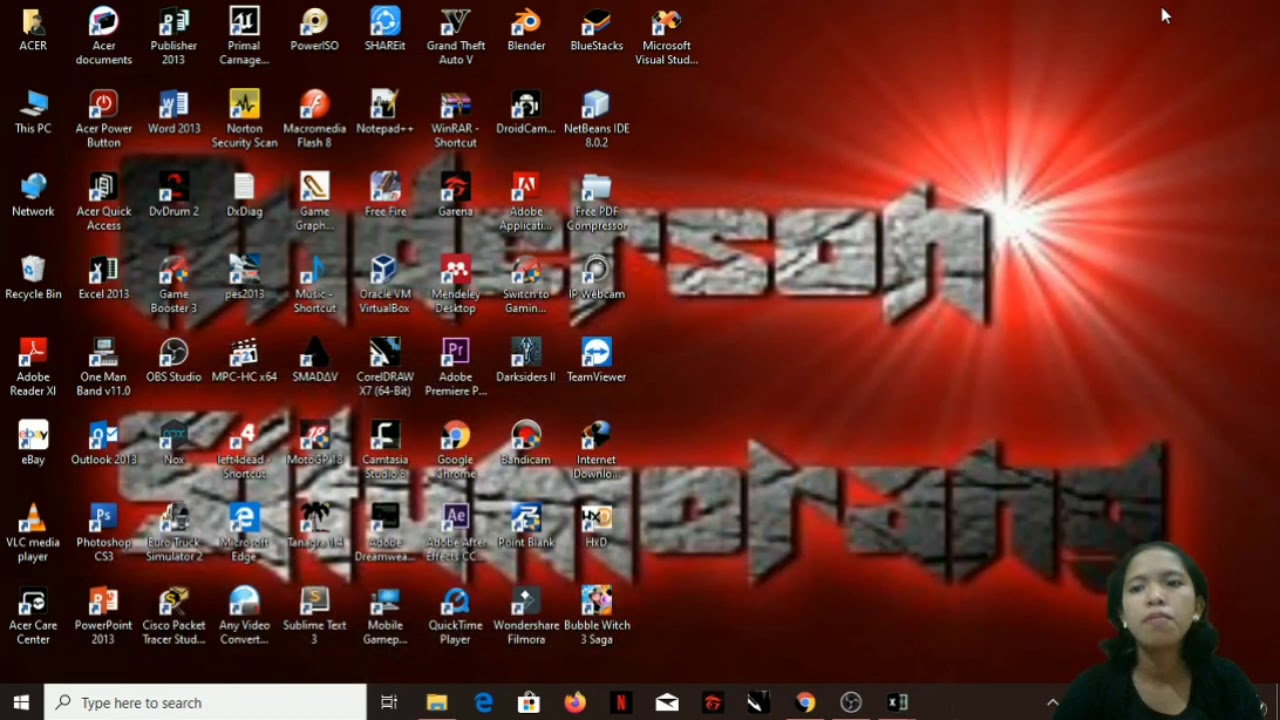
Task: Select the SMADAV desktop icon
Action: tap(315, 361)
